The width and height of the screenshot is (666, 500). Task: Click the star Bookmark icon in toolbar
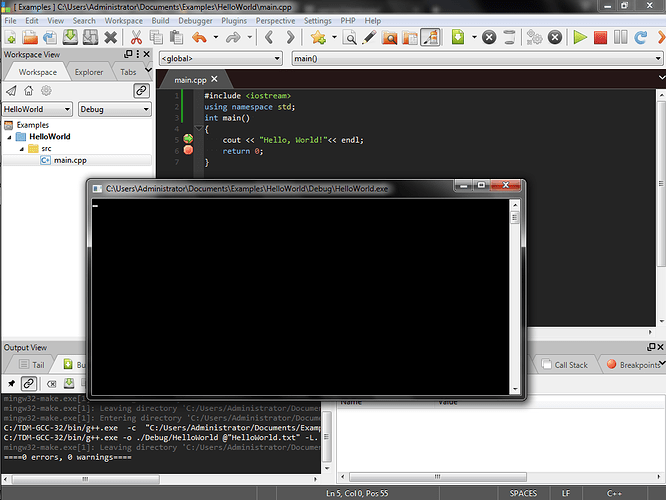[318, 38]
